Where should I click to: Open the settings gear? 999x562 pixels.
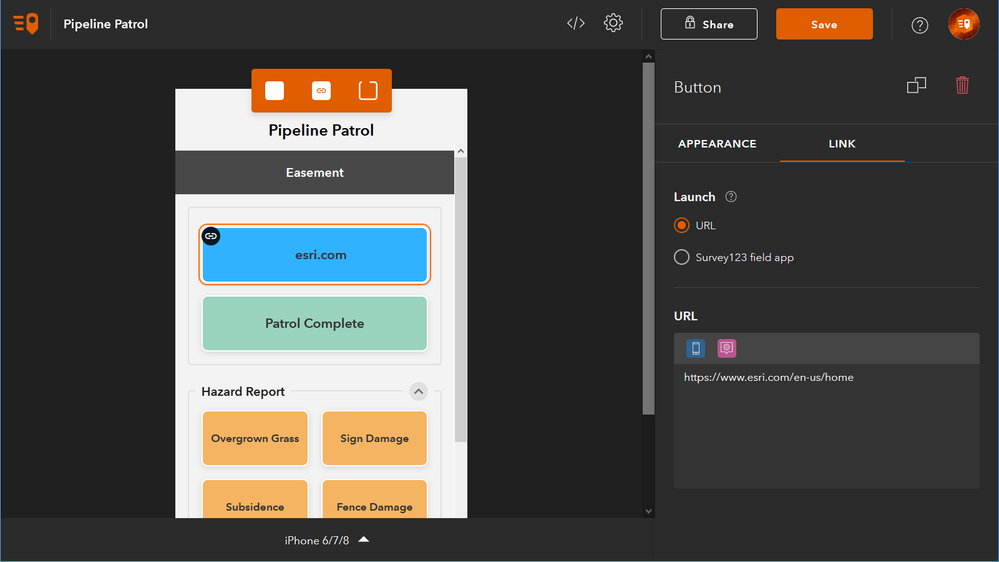point(613,23)
